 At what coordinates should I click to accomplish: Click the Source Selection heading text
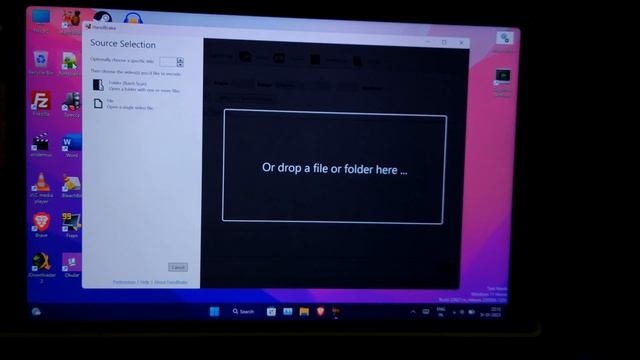click(x=123, y=44)
